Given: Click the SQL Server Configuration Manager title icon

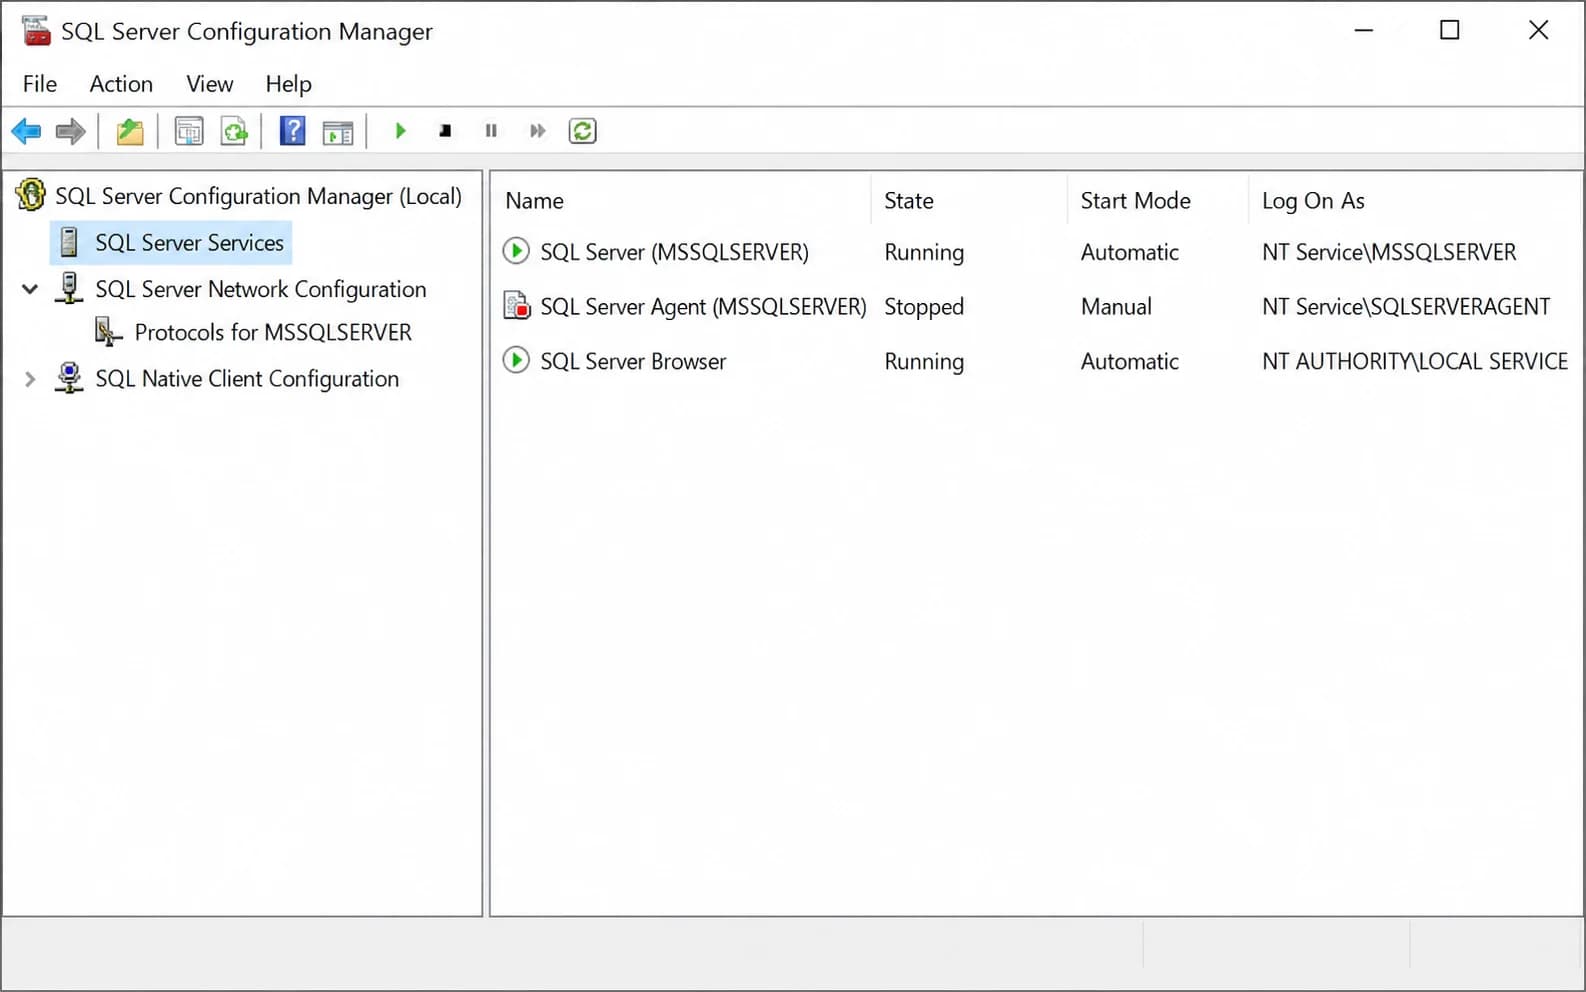Looking at the screenshot, I should coord(36,31).
